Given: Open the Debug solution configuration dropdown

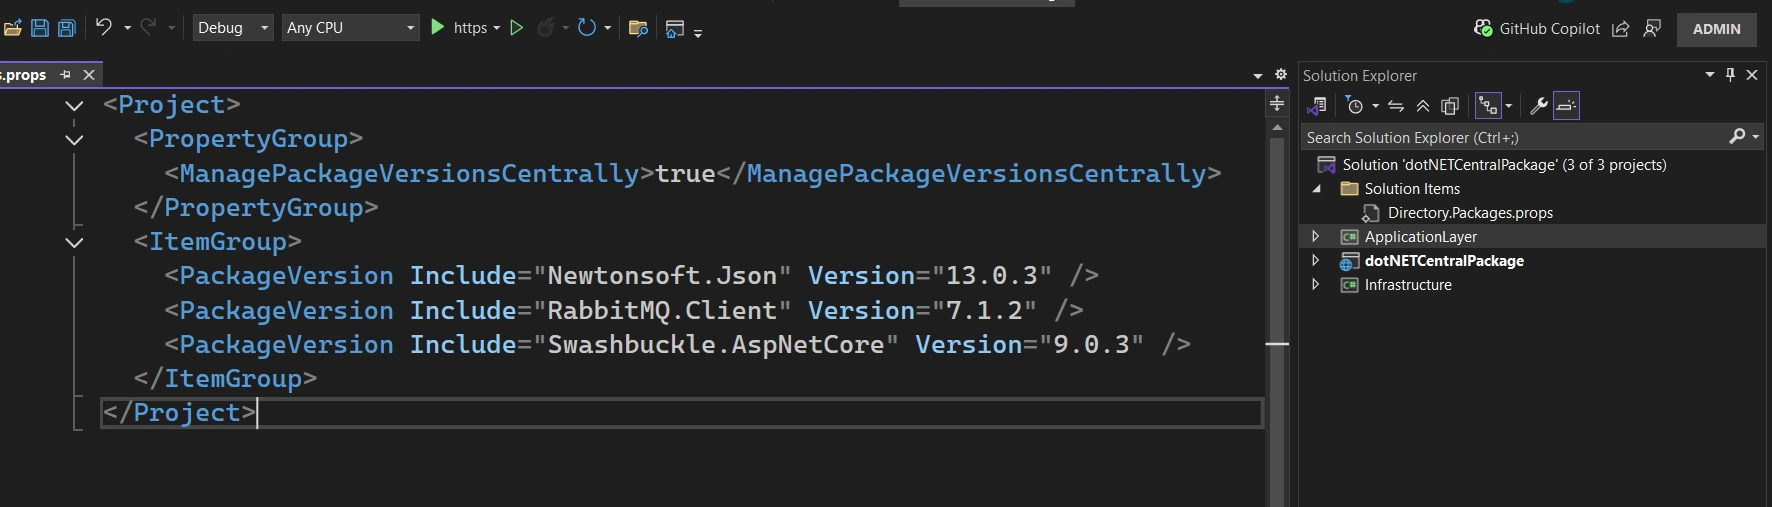Looking at the screenshot, I should click(233, 28).
